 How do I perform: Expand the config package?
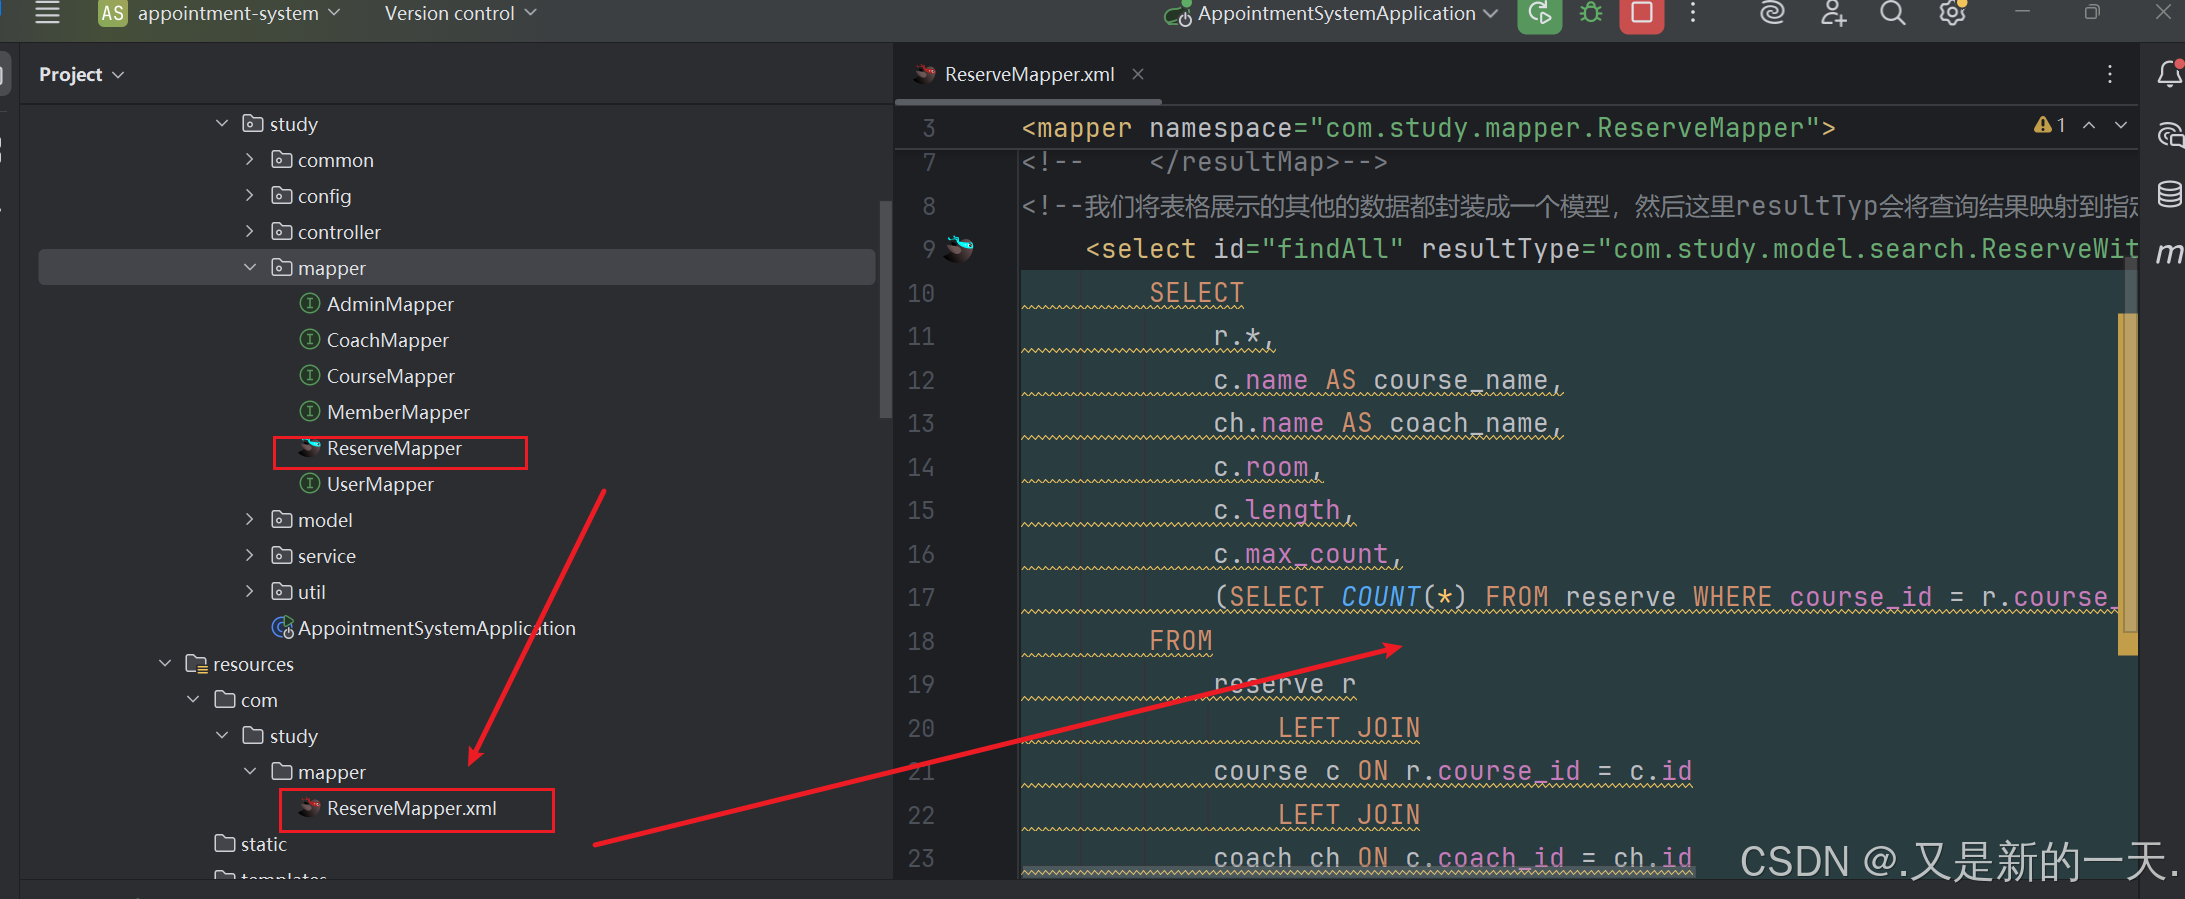250,195
